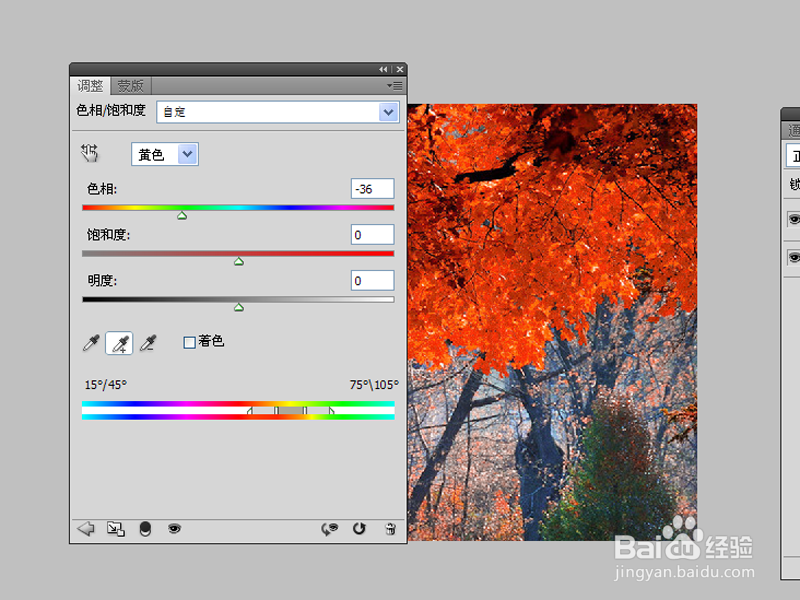Delete this adjustment layer trash icon

tap(390, 529)
